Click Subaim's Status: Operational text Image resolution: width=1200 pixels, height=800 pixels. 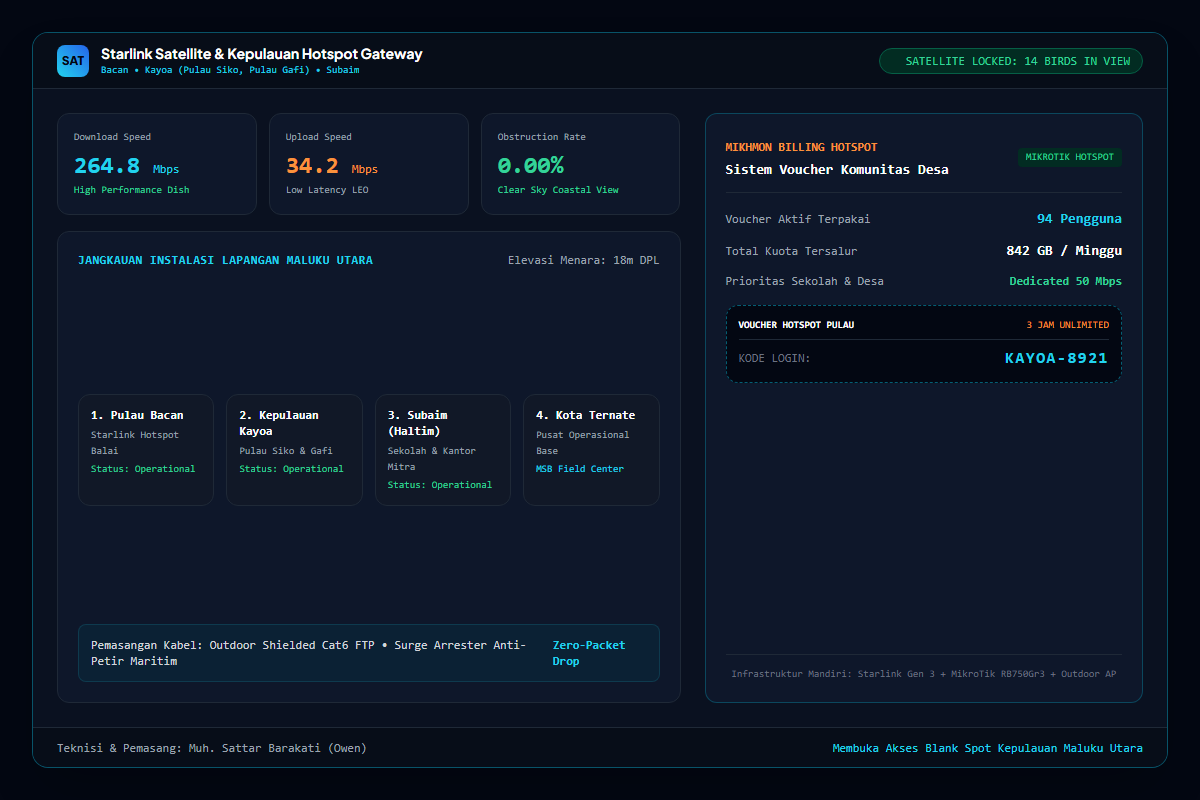pos(440,485)
